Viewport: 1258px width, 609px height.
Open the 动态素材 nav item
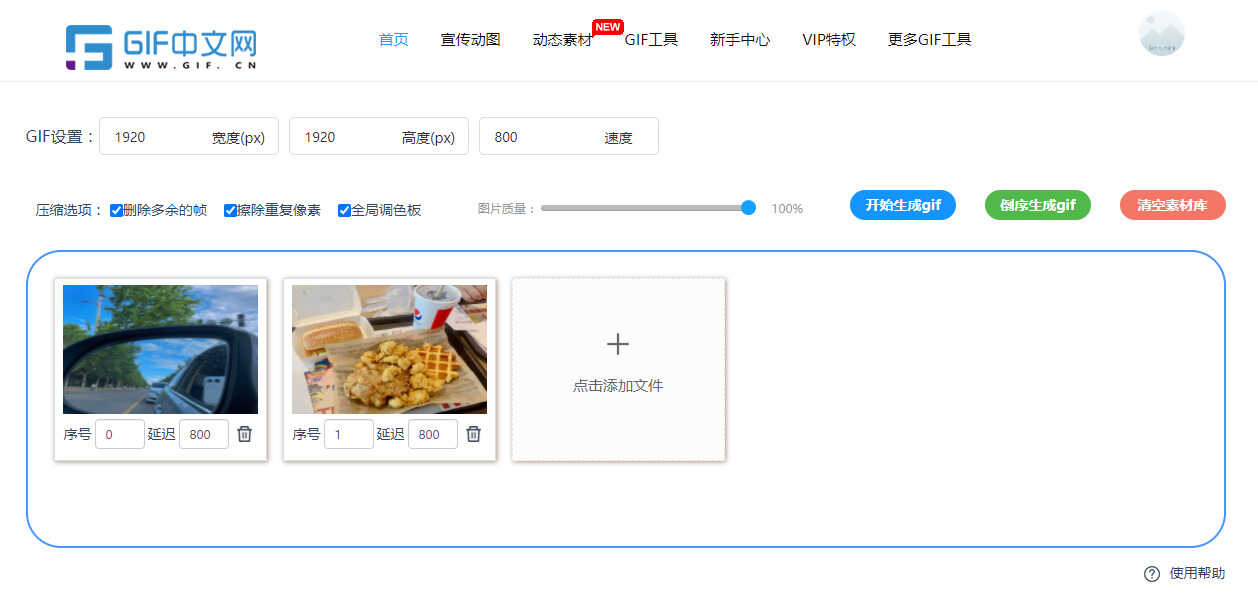coord(562,40)
